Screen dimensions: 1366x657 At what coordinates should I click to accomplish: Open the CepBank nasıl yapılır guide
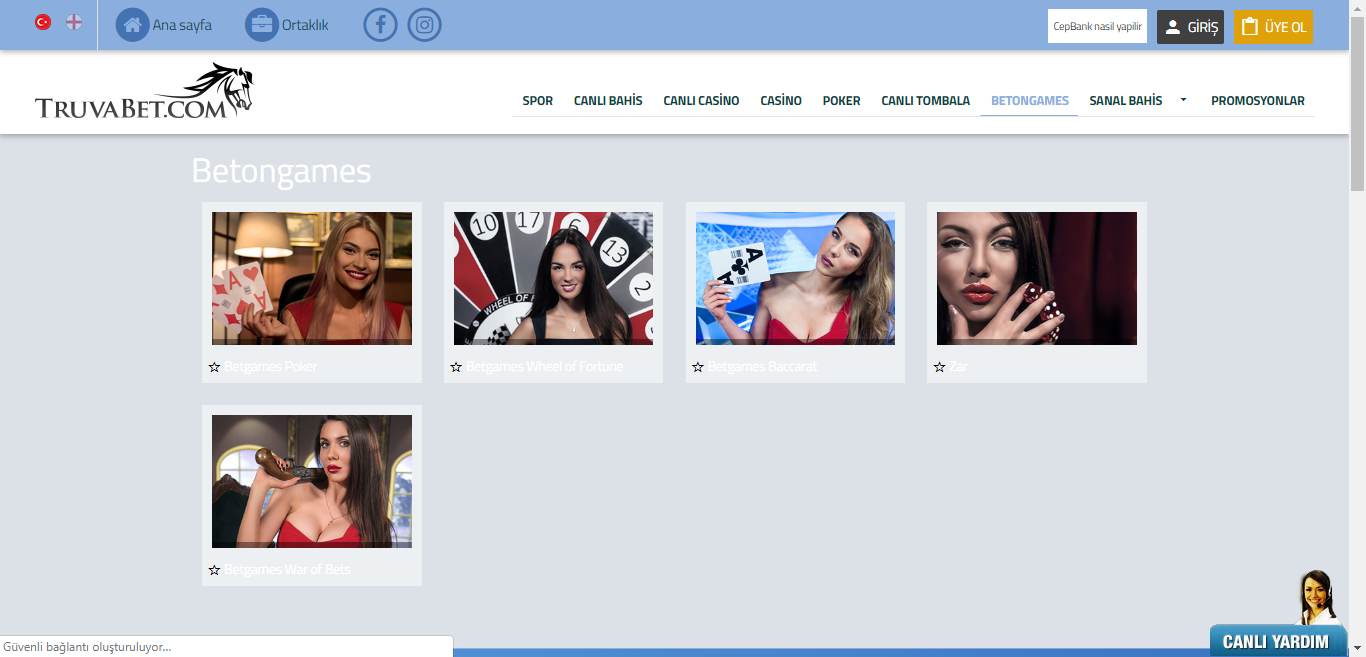[1097, 26]
